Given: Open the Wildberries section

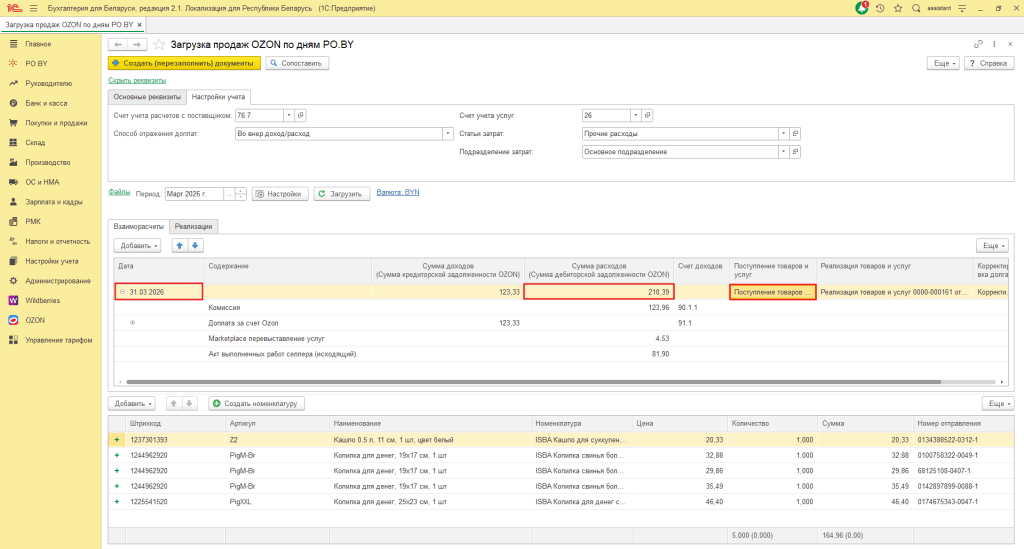Looking at the screenshot, I should pyautogui.click(x=42, y=300).
